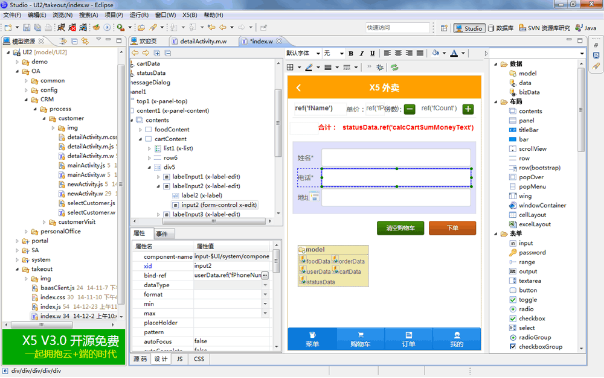Click the green clear cart button

click(400, 228)
